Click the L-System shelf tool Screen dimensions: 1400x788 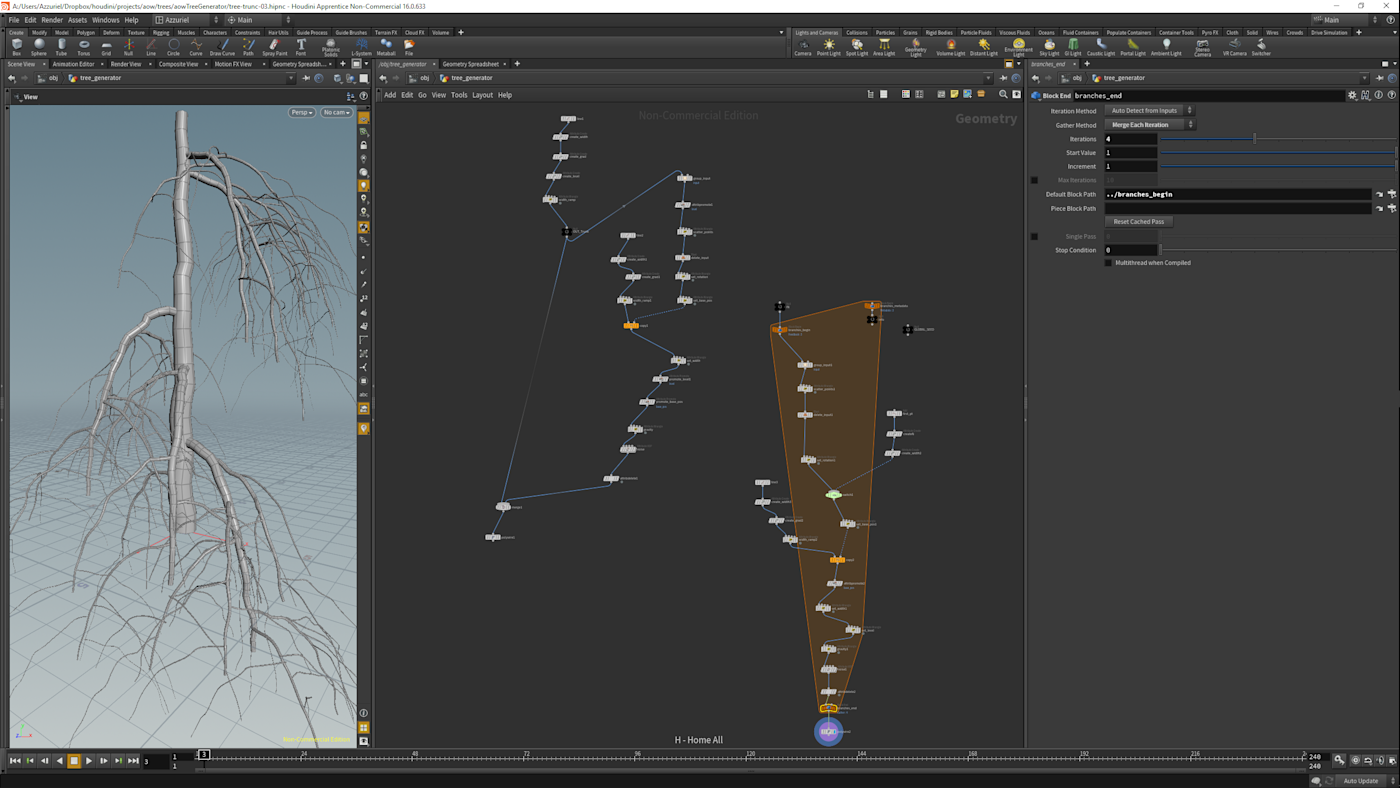pyautogui.click(x=361, y=46)
